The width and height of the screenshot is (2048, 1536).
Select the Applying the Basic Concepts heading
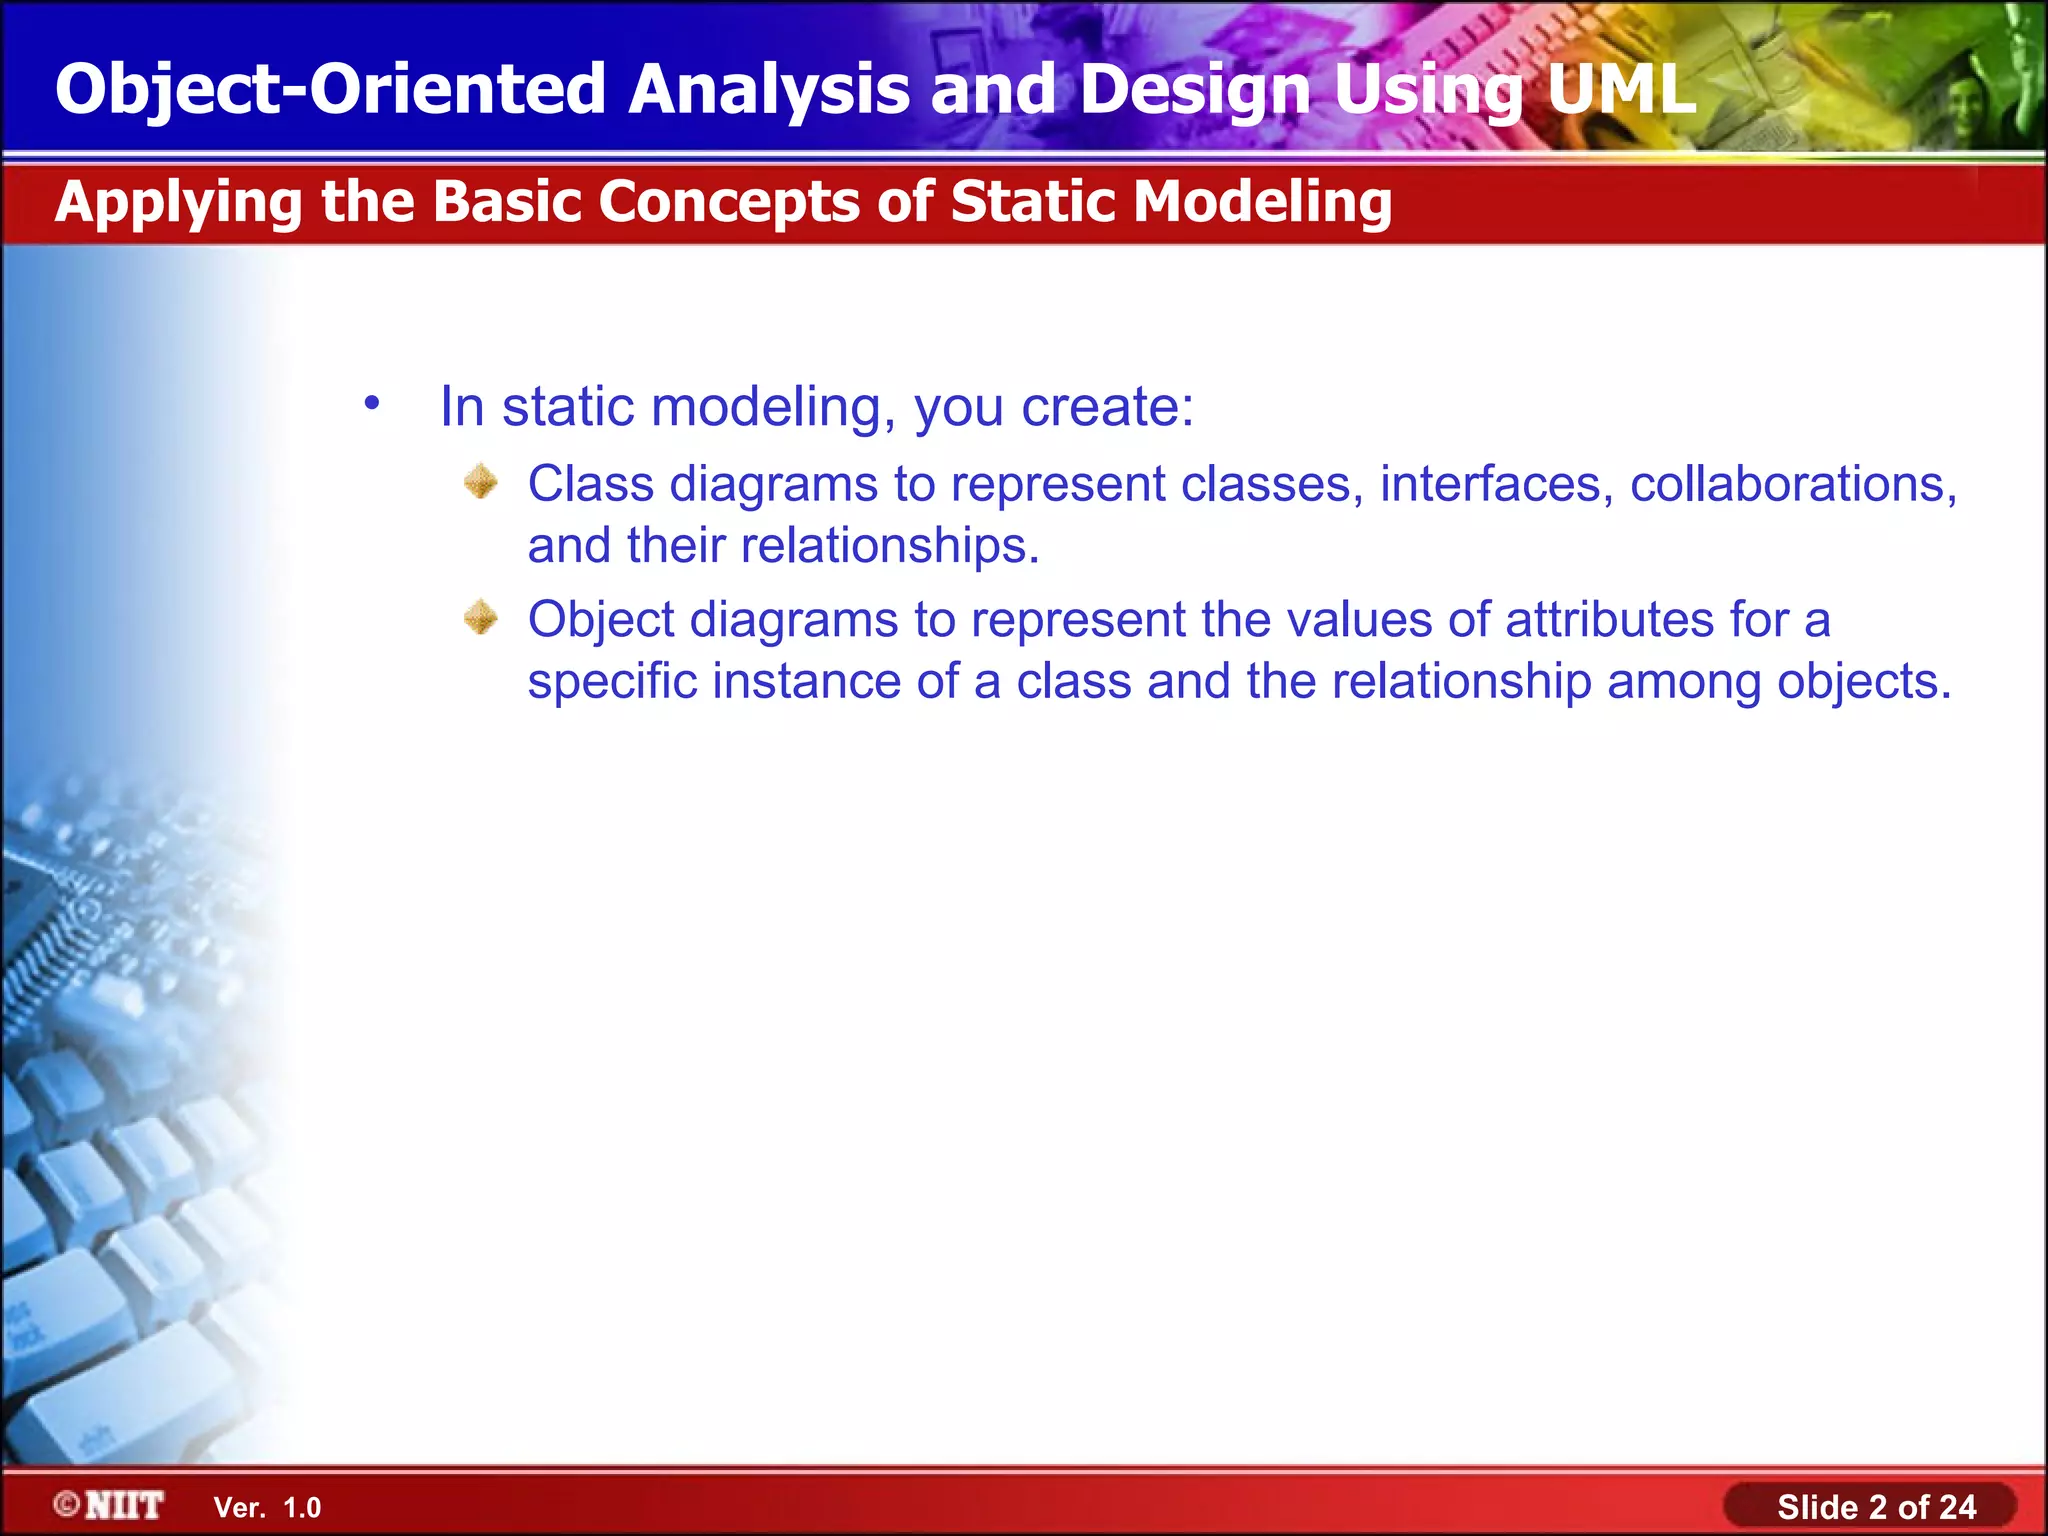pyautogui.click(x=723, y=202)
